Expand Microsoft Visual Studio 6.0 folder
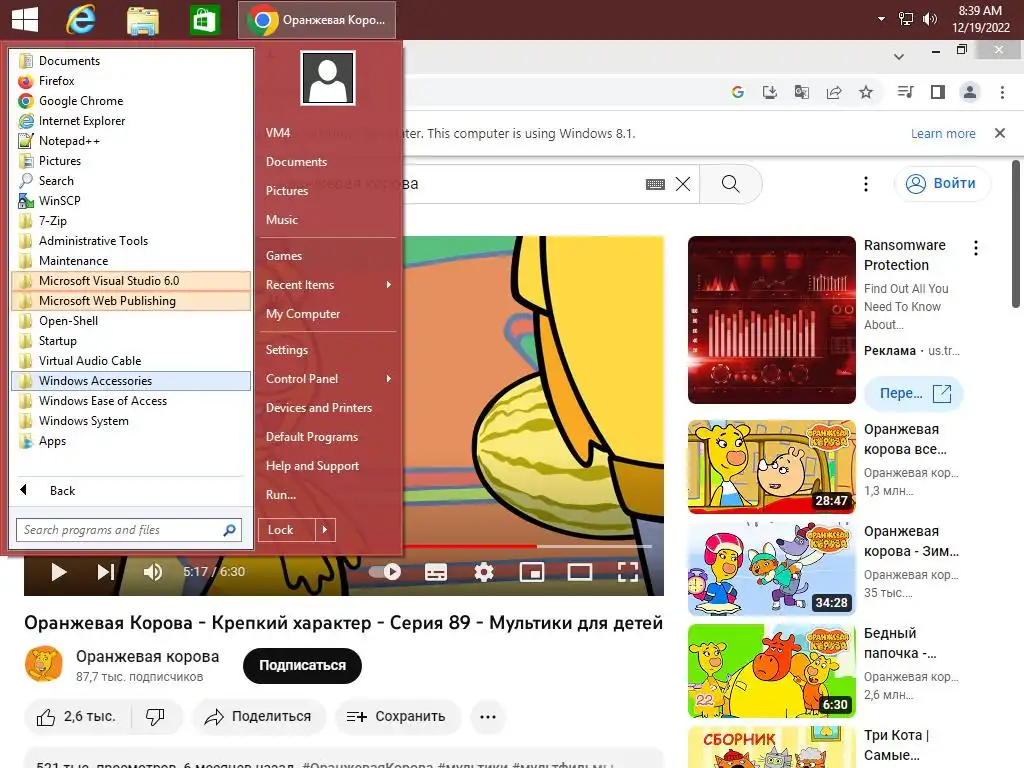 click(x=131, y=281)
